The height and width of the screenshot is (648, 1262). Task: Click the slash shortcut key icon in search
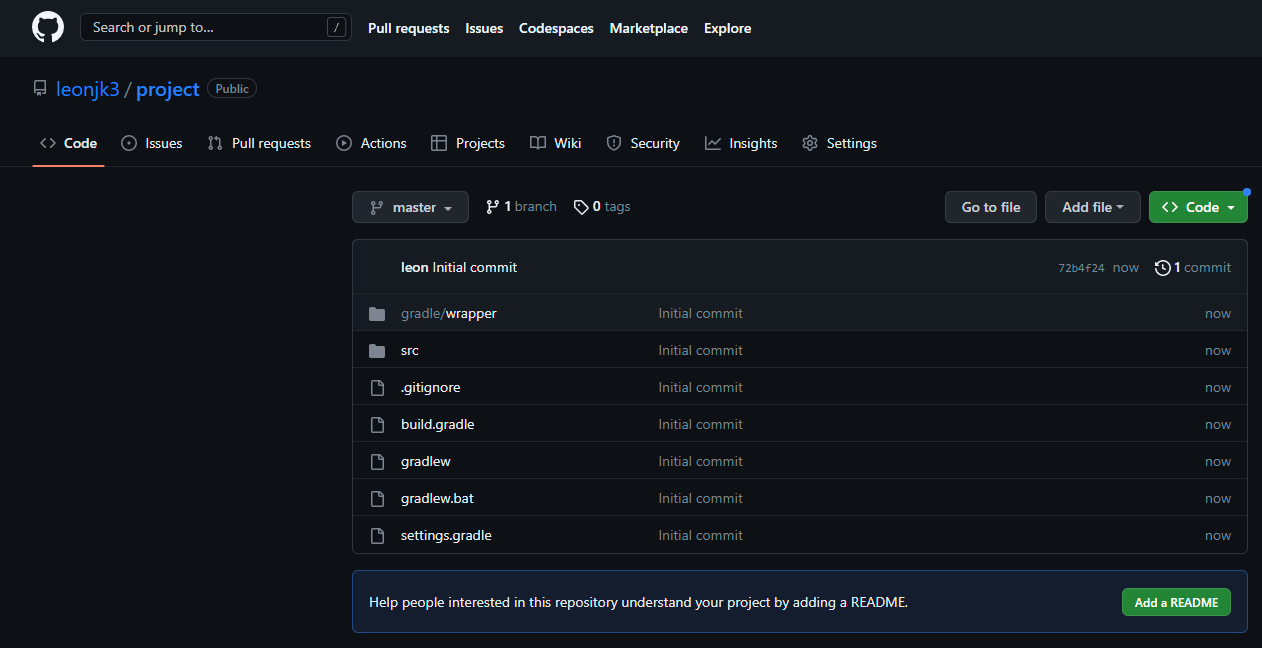coord(336,28)
